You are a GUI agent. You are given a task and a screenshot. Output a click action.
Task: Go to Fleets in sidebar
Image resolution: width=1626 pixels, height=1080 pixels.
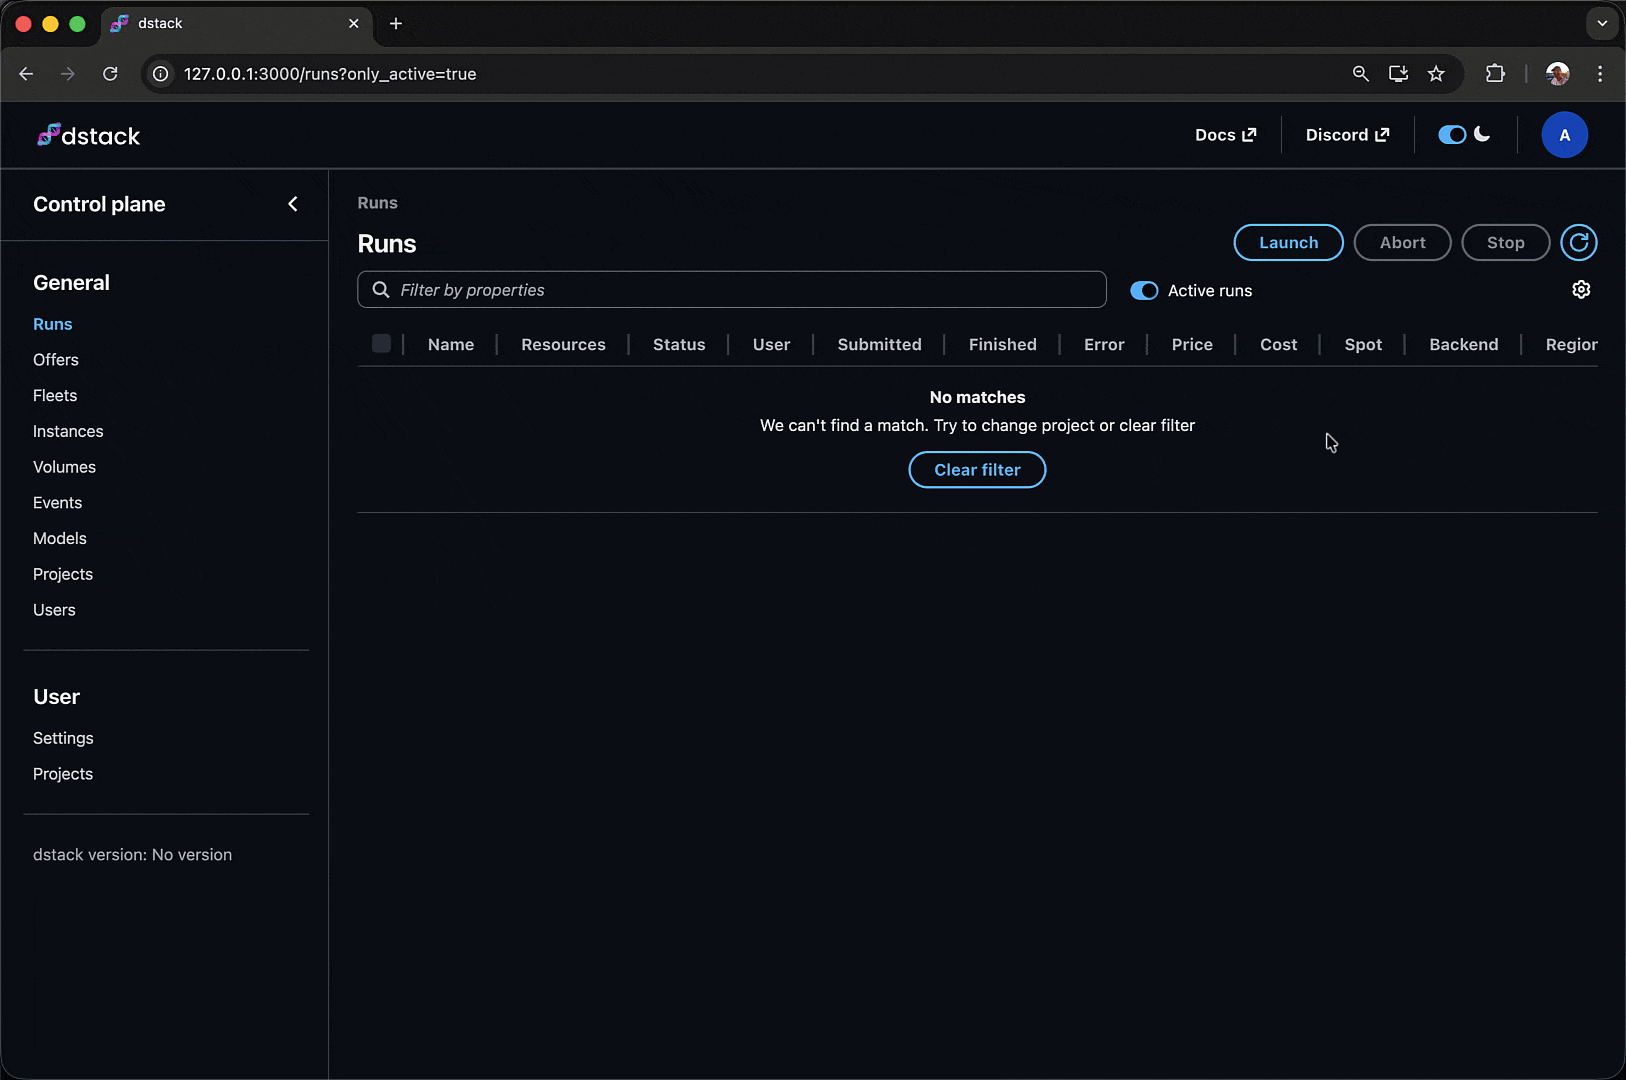pyautogui.click(x=55, y=396)
